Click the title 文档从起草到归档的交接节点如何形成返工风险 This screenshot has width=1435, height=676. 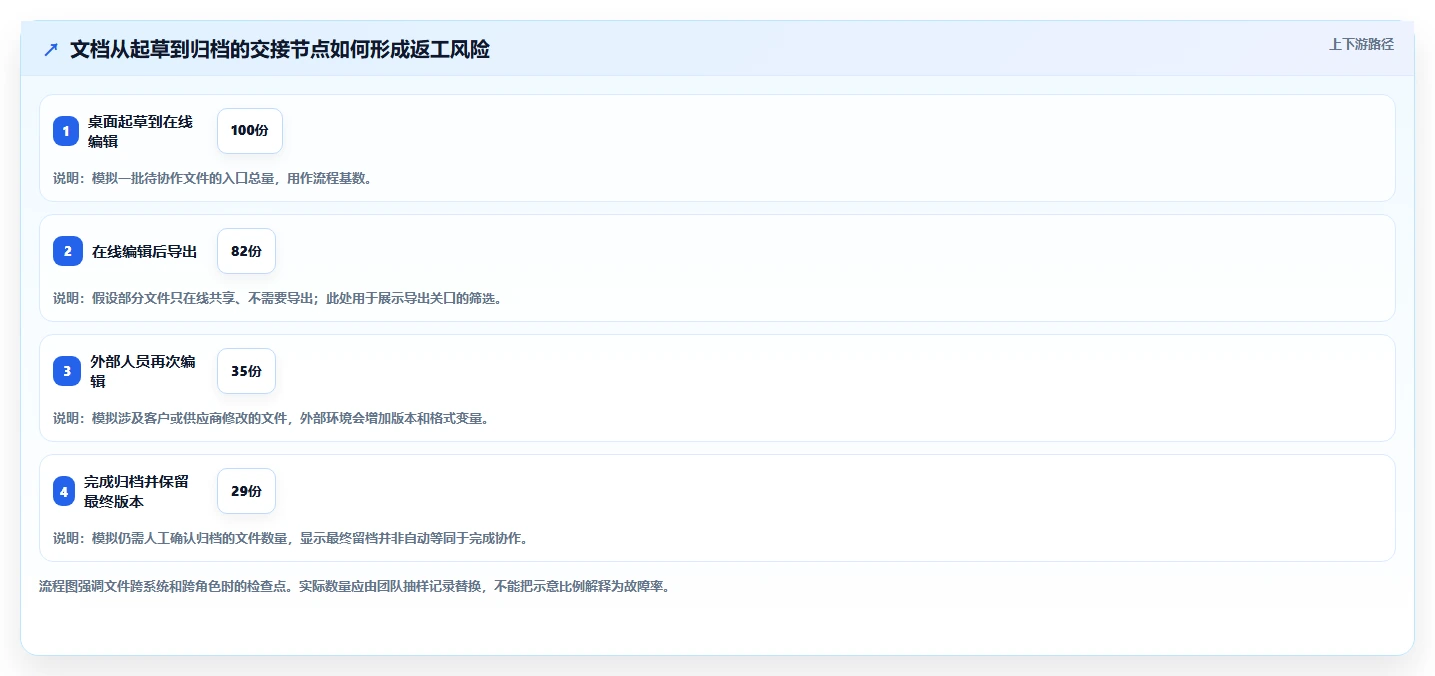click(x=280, y=49)
